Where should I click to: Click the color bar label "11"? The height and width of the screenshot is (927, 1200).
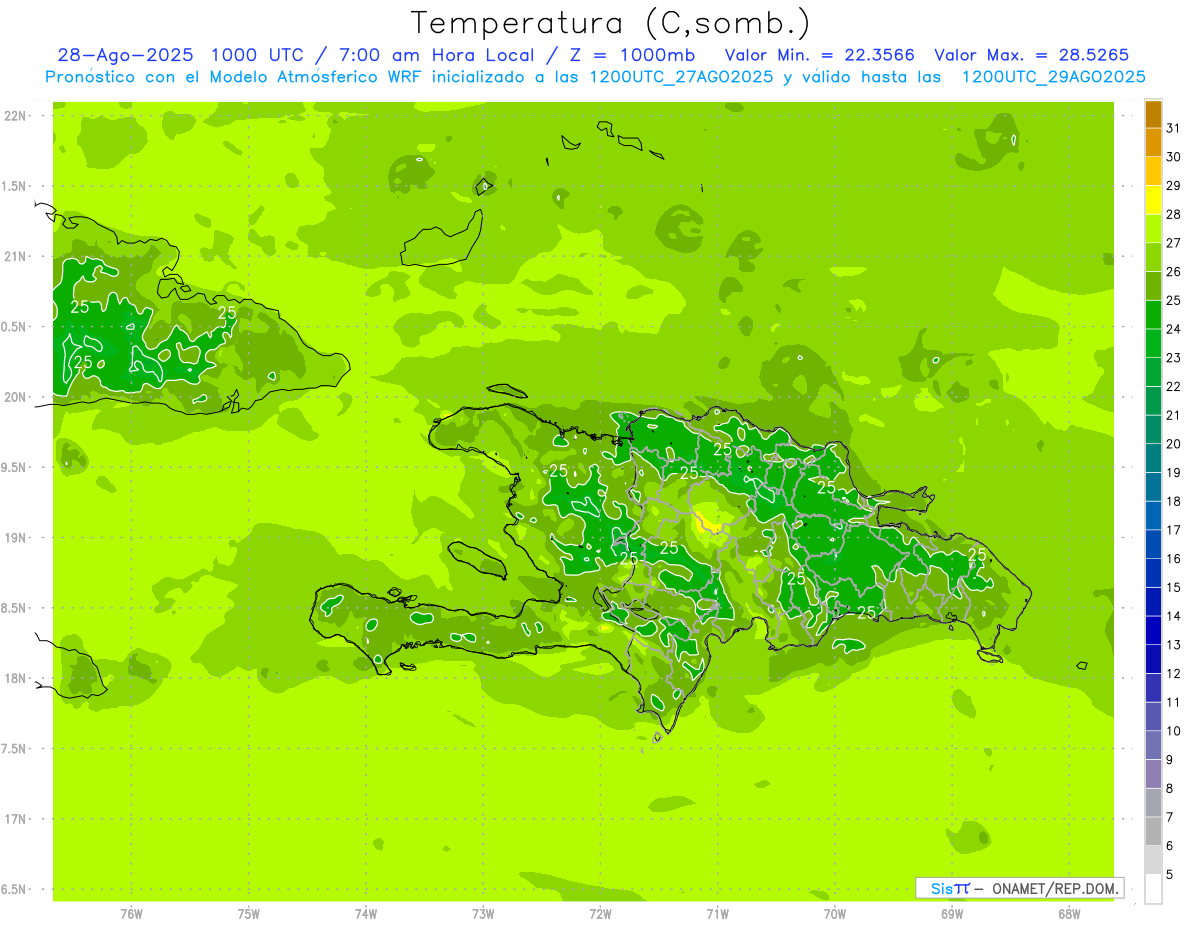tap(1174, 702)
